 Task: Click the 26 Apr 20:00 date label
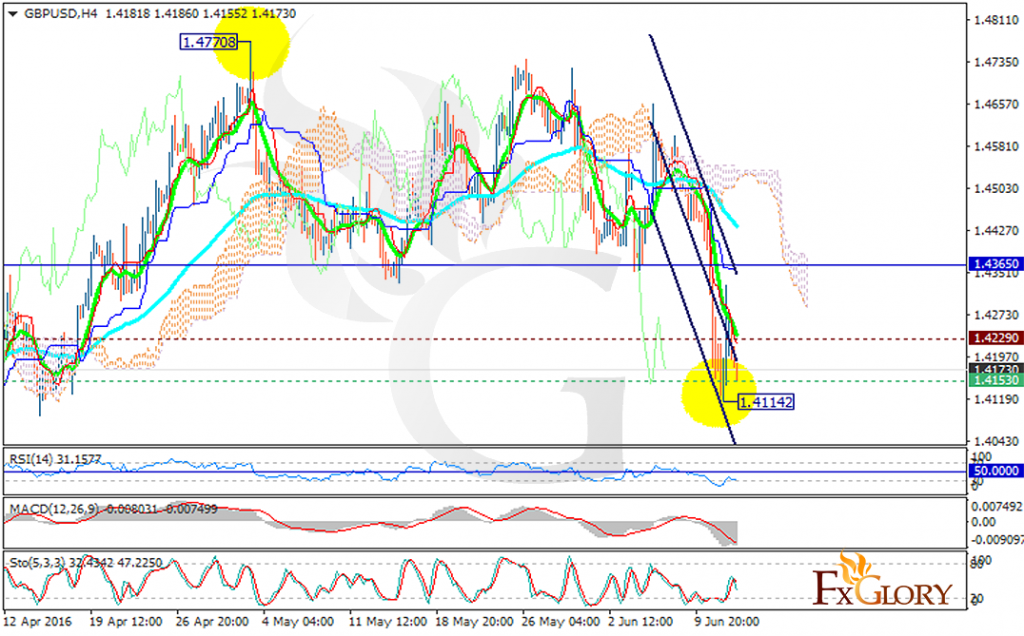(212, 622)
